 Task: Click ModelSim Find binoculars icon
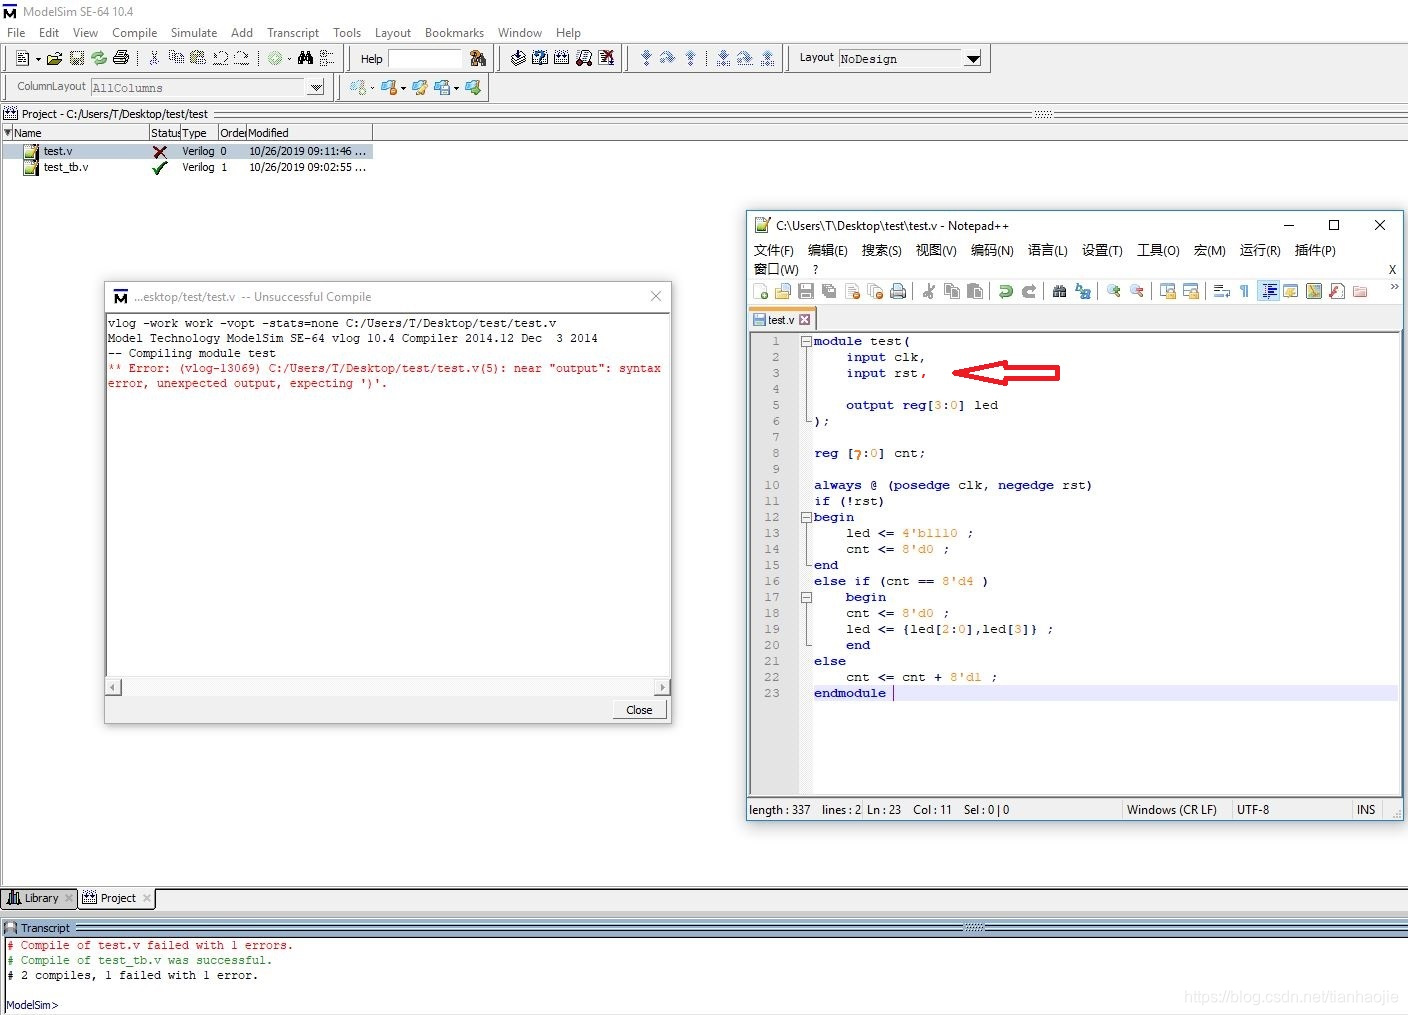point(305,58)
